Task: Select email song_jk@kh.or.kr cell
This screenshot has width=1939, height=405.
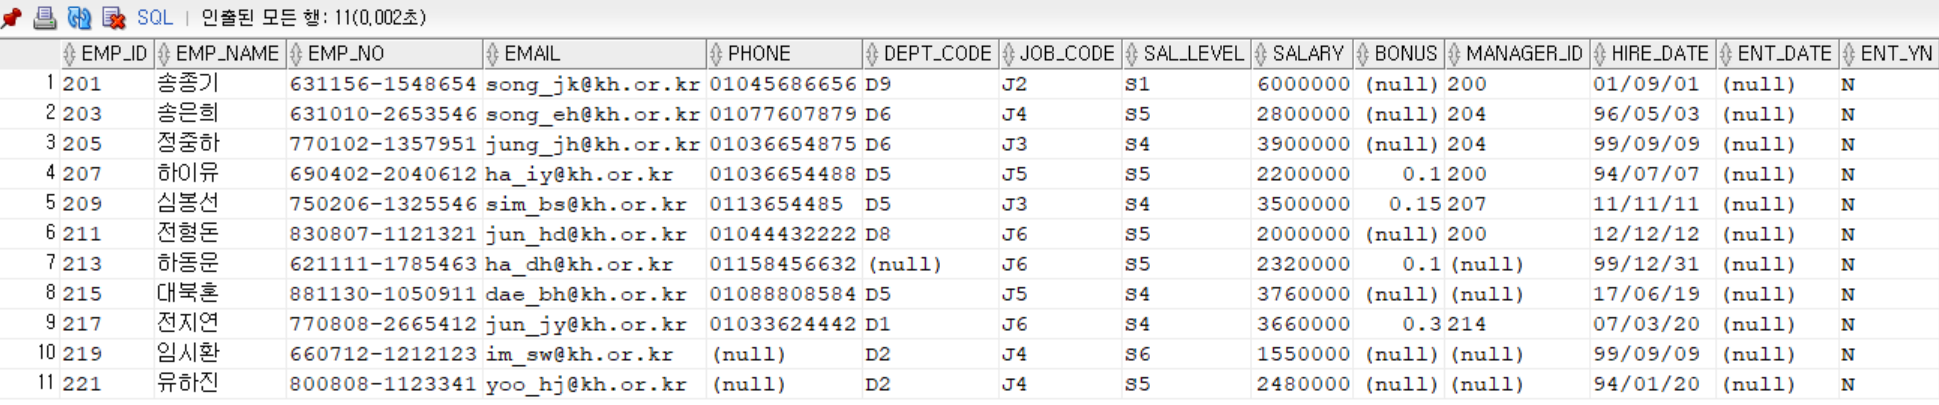Action: point(594,84)
